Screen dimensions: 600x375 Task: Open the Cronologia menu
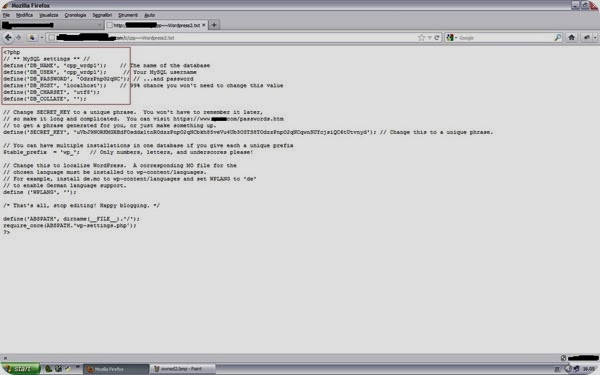point(75,15)
